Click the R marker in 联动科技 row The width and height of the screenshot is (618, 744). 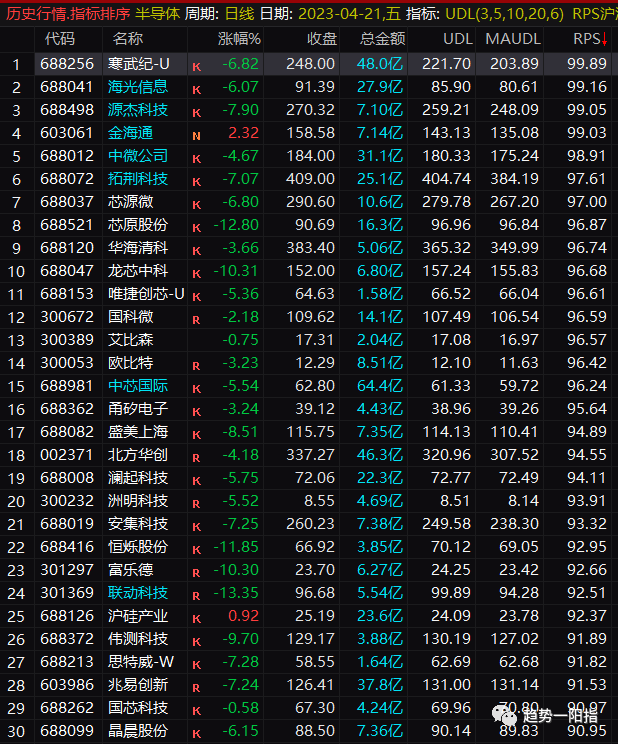coord(197,596)
